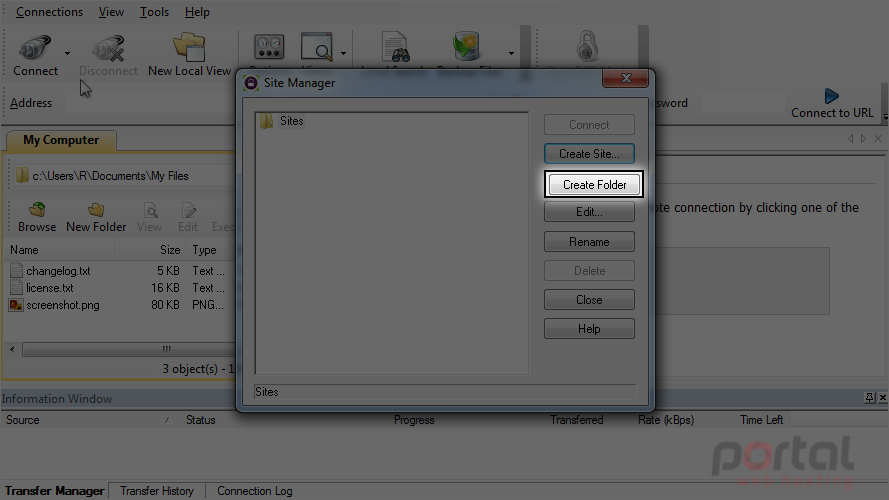Click the Rate (kBps) column header
The width and height of the screenshot is (889, 500).
pyautogui.click(x=666, y=420)
